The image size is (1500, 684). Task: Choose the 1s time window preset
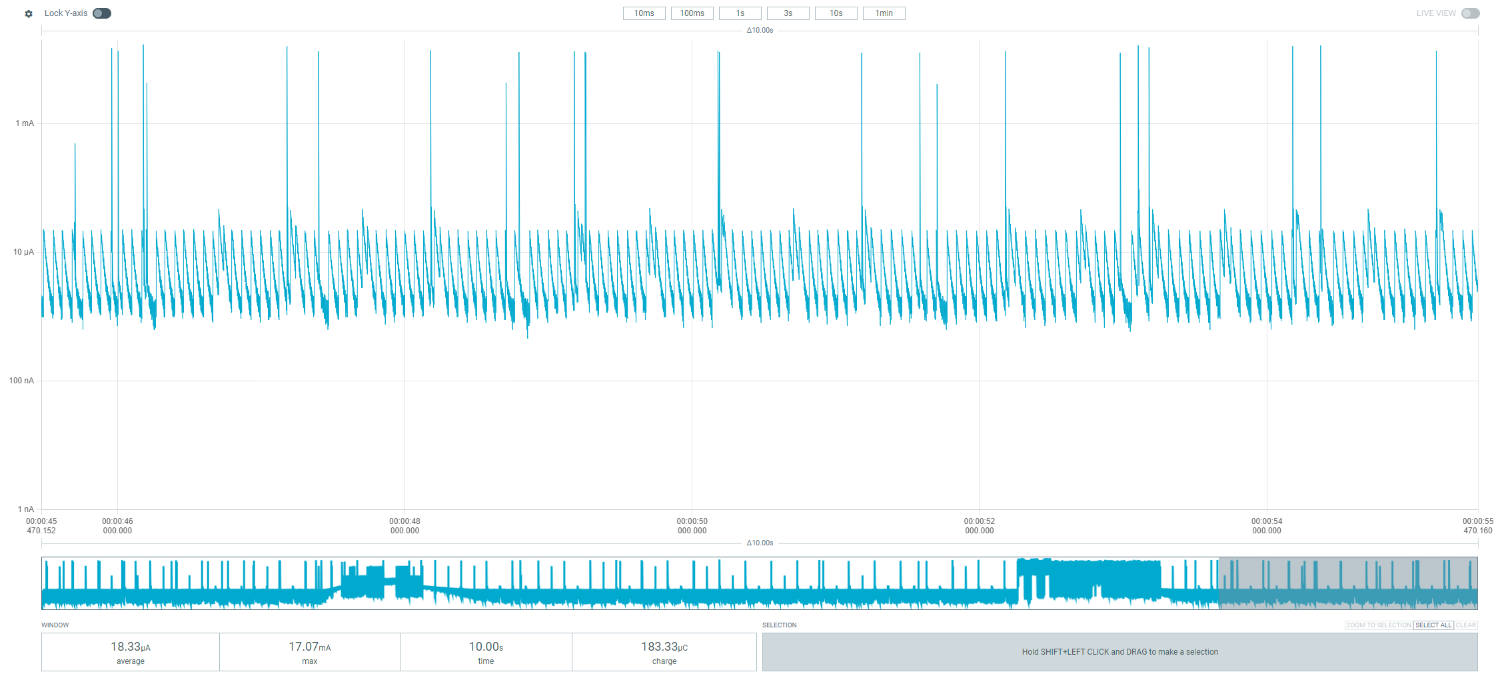(740, 14)
